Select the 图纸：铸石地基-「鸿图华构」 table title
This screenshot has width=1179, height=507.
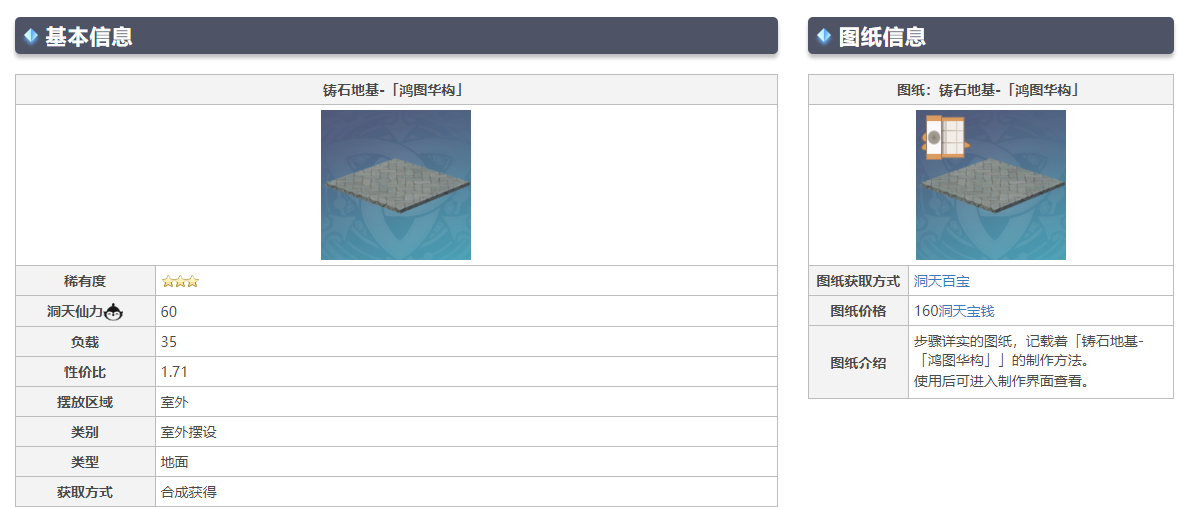(x=990, y=90)
